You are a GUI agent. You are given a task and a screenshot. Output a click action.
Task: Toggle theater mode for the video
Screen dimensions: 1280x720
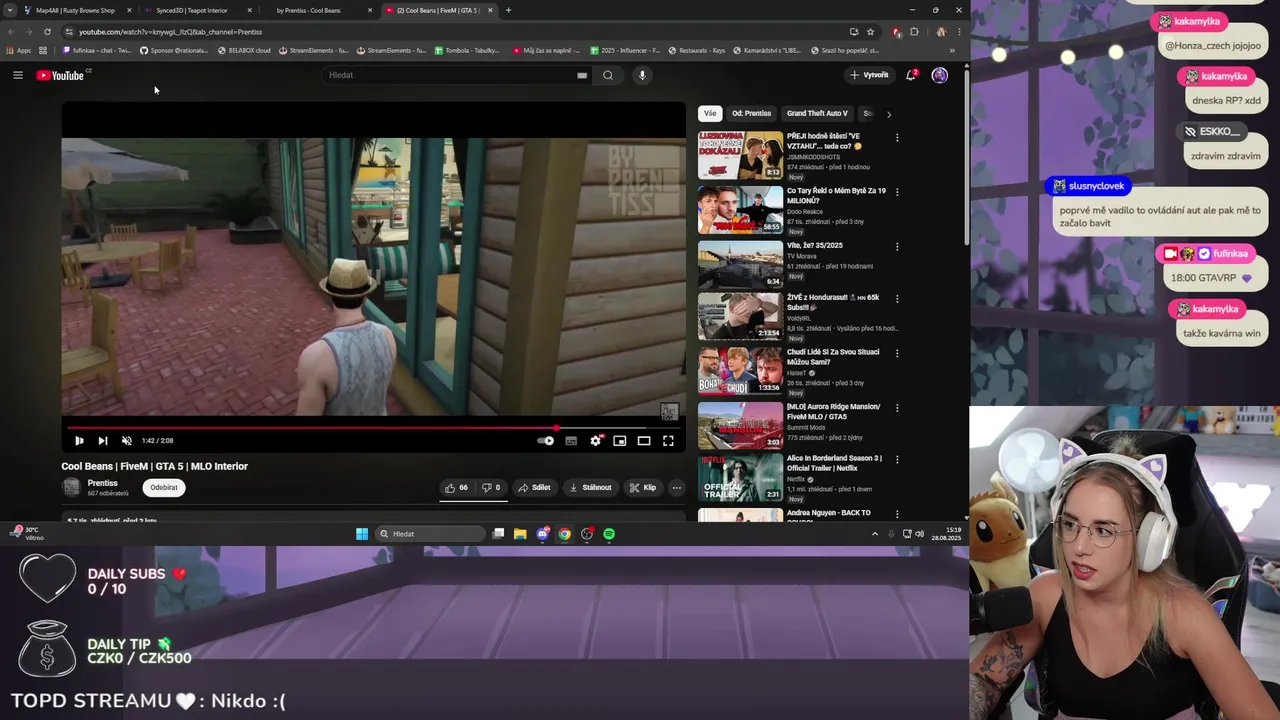[x=644, y=440]
